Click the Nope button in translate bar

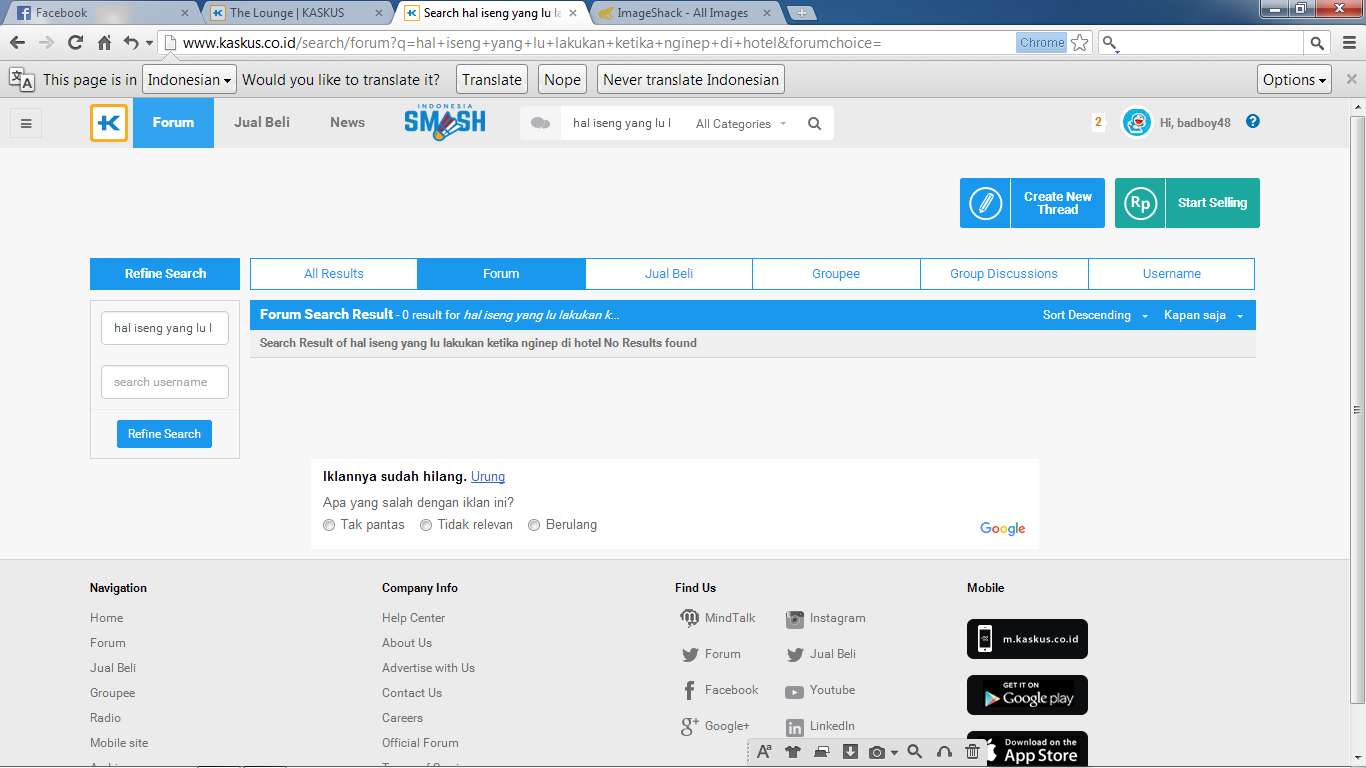point(562,80)
